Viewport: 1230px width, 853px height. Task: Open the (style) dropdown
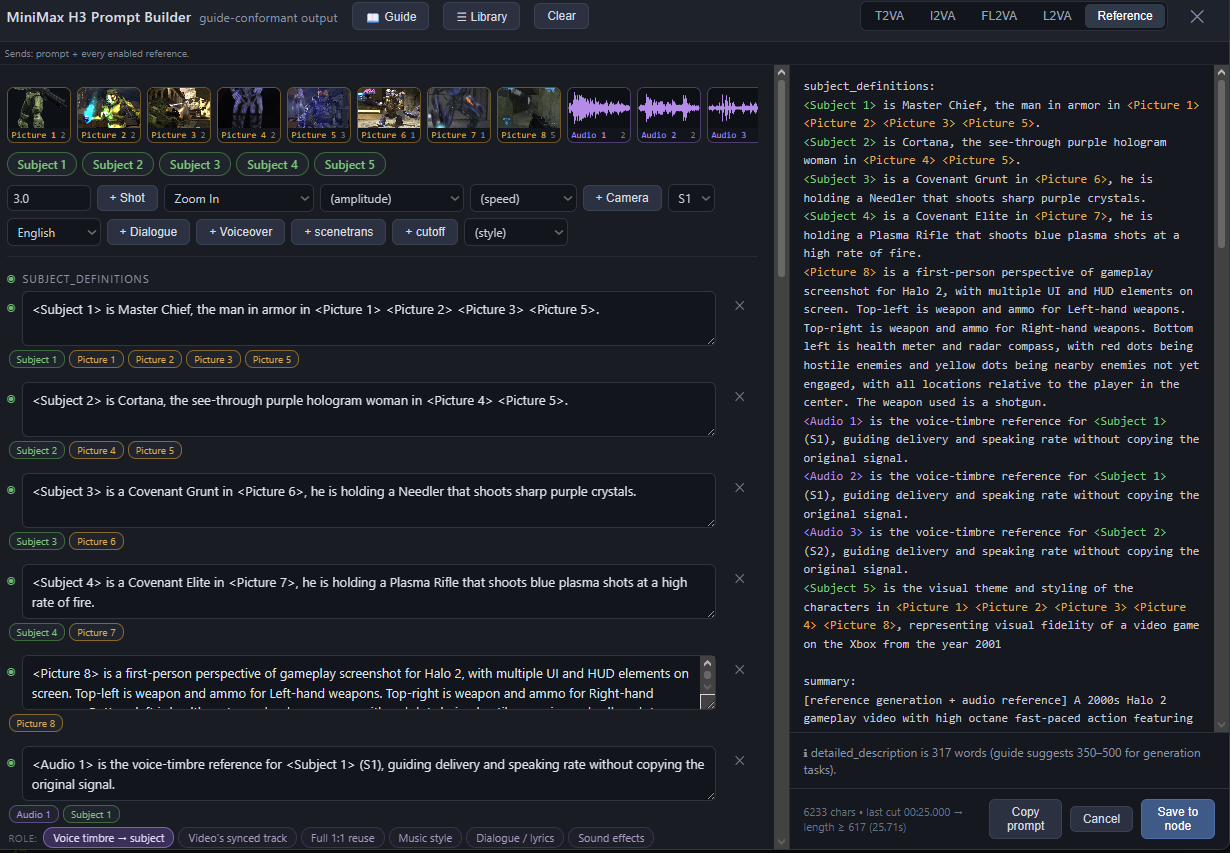pyautogui.click(x=516, y=232)
